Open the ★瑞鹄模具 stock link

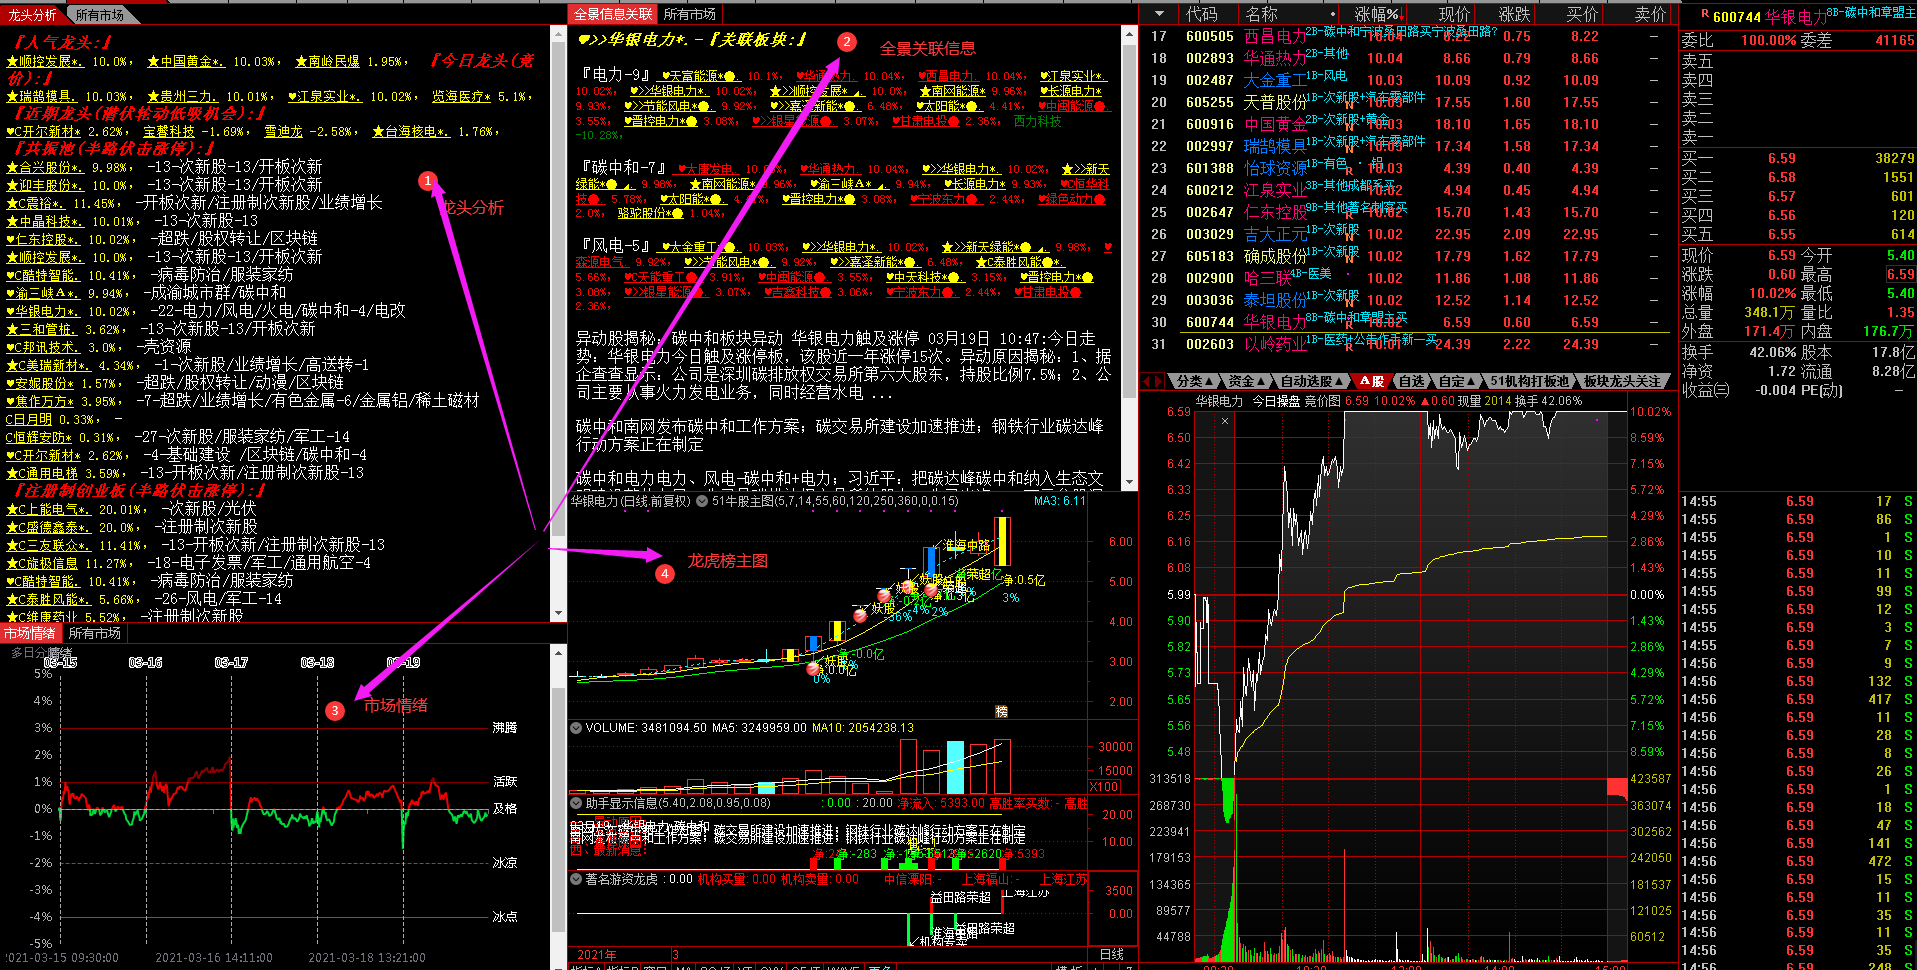(41, 97)
